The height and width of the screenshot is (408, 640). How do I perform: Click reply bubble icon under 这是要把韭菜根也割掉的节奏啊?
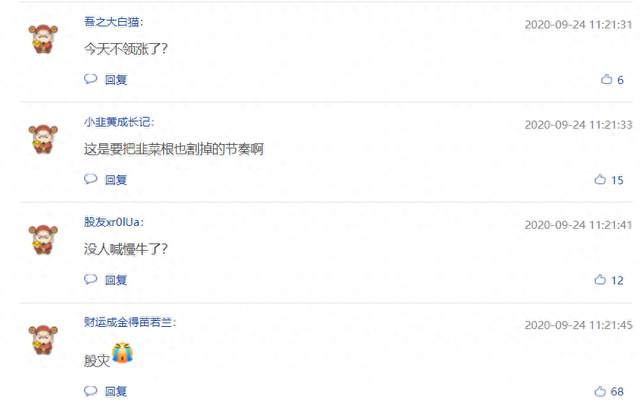pos(91,179)
